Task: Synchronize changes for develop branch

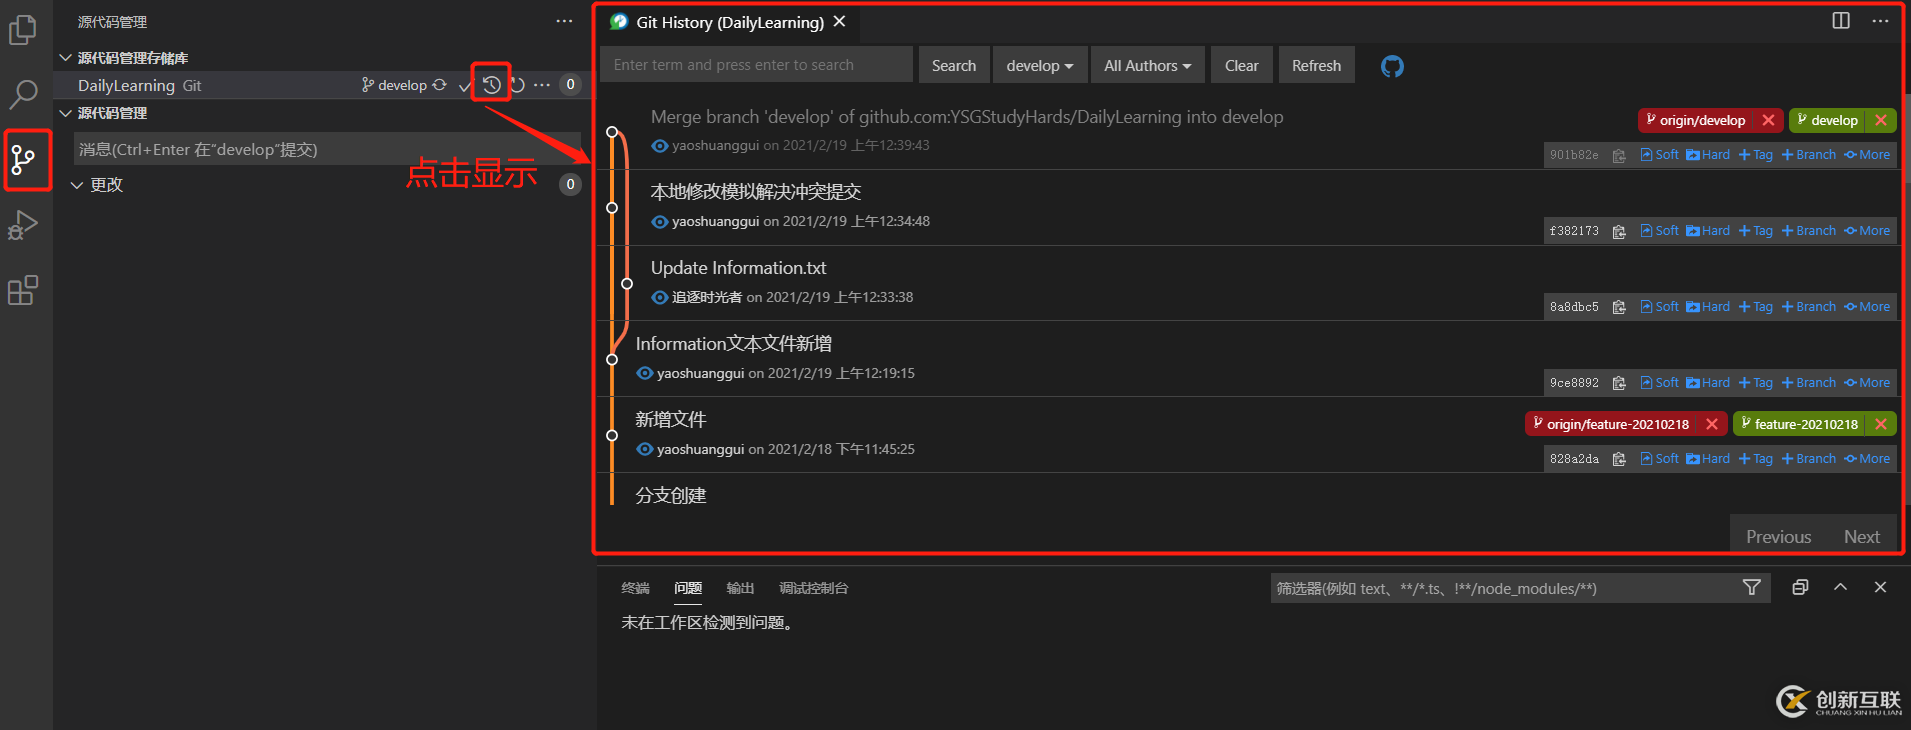Action: (x=439, y=85)
